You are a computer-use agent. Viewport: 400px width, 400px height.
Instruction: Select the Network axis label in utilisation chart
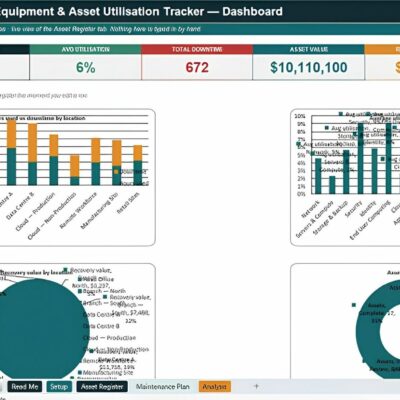point(311,209)
